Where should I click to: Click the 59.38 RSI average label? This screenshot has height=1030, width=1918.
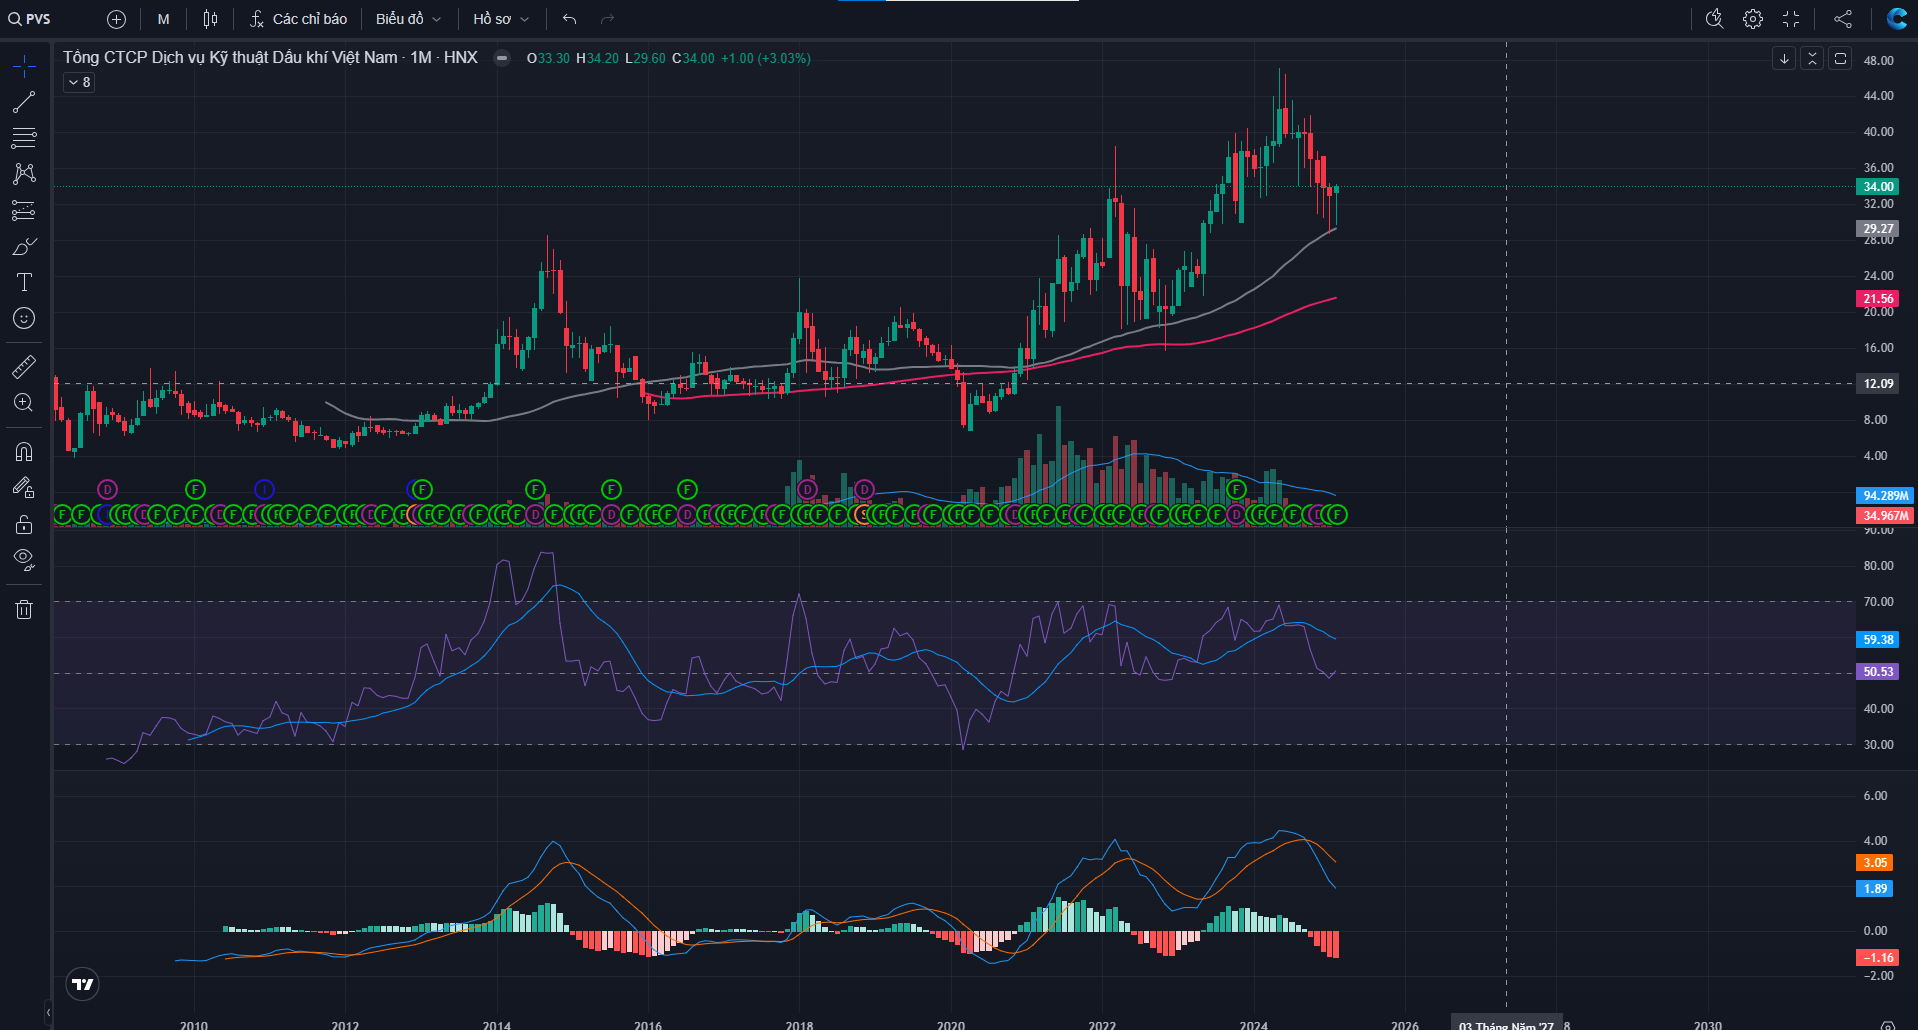[1878, 640]
